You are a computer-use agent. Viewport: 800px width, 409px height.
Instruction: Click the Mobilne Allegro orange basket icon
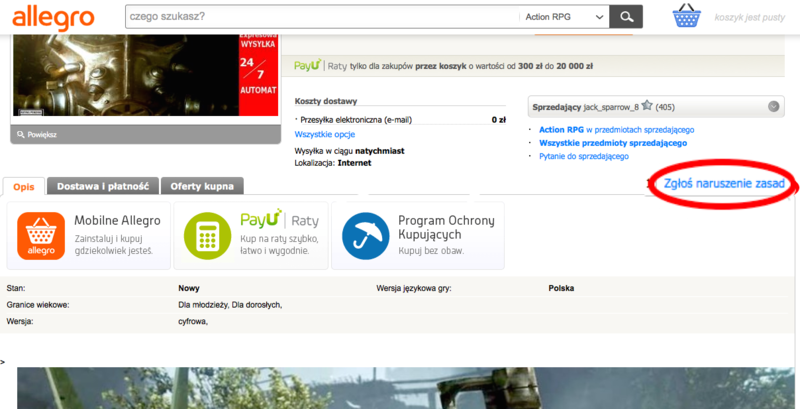point(41,236)
